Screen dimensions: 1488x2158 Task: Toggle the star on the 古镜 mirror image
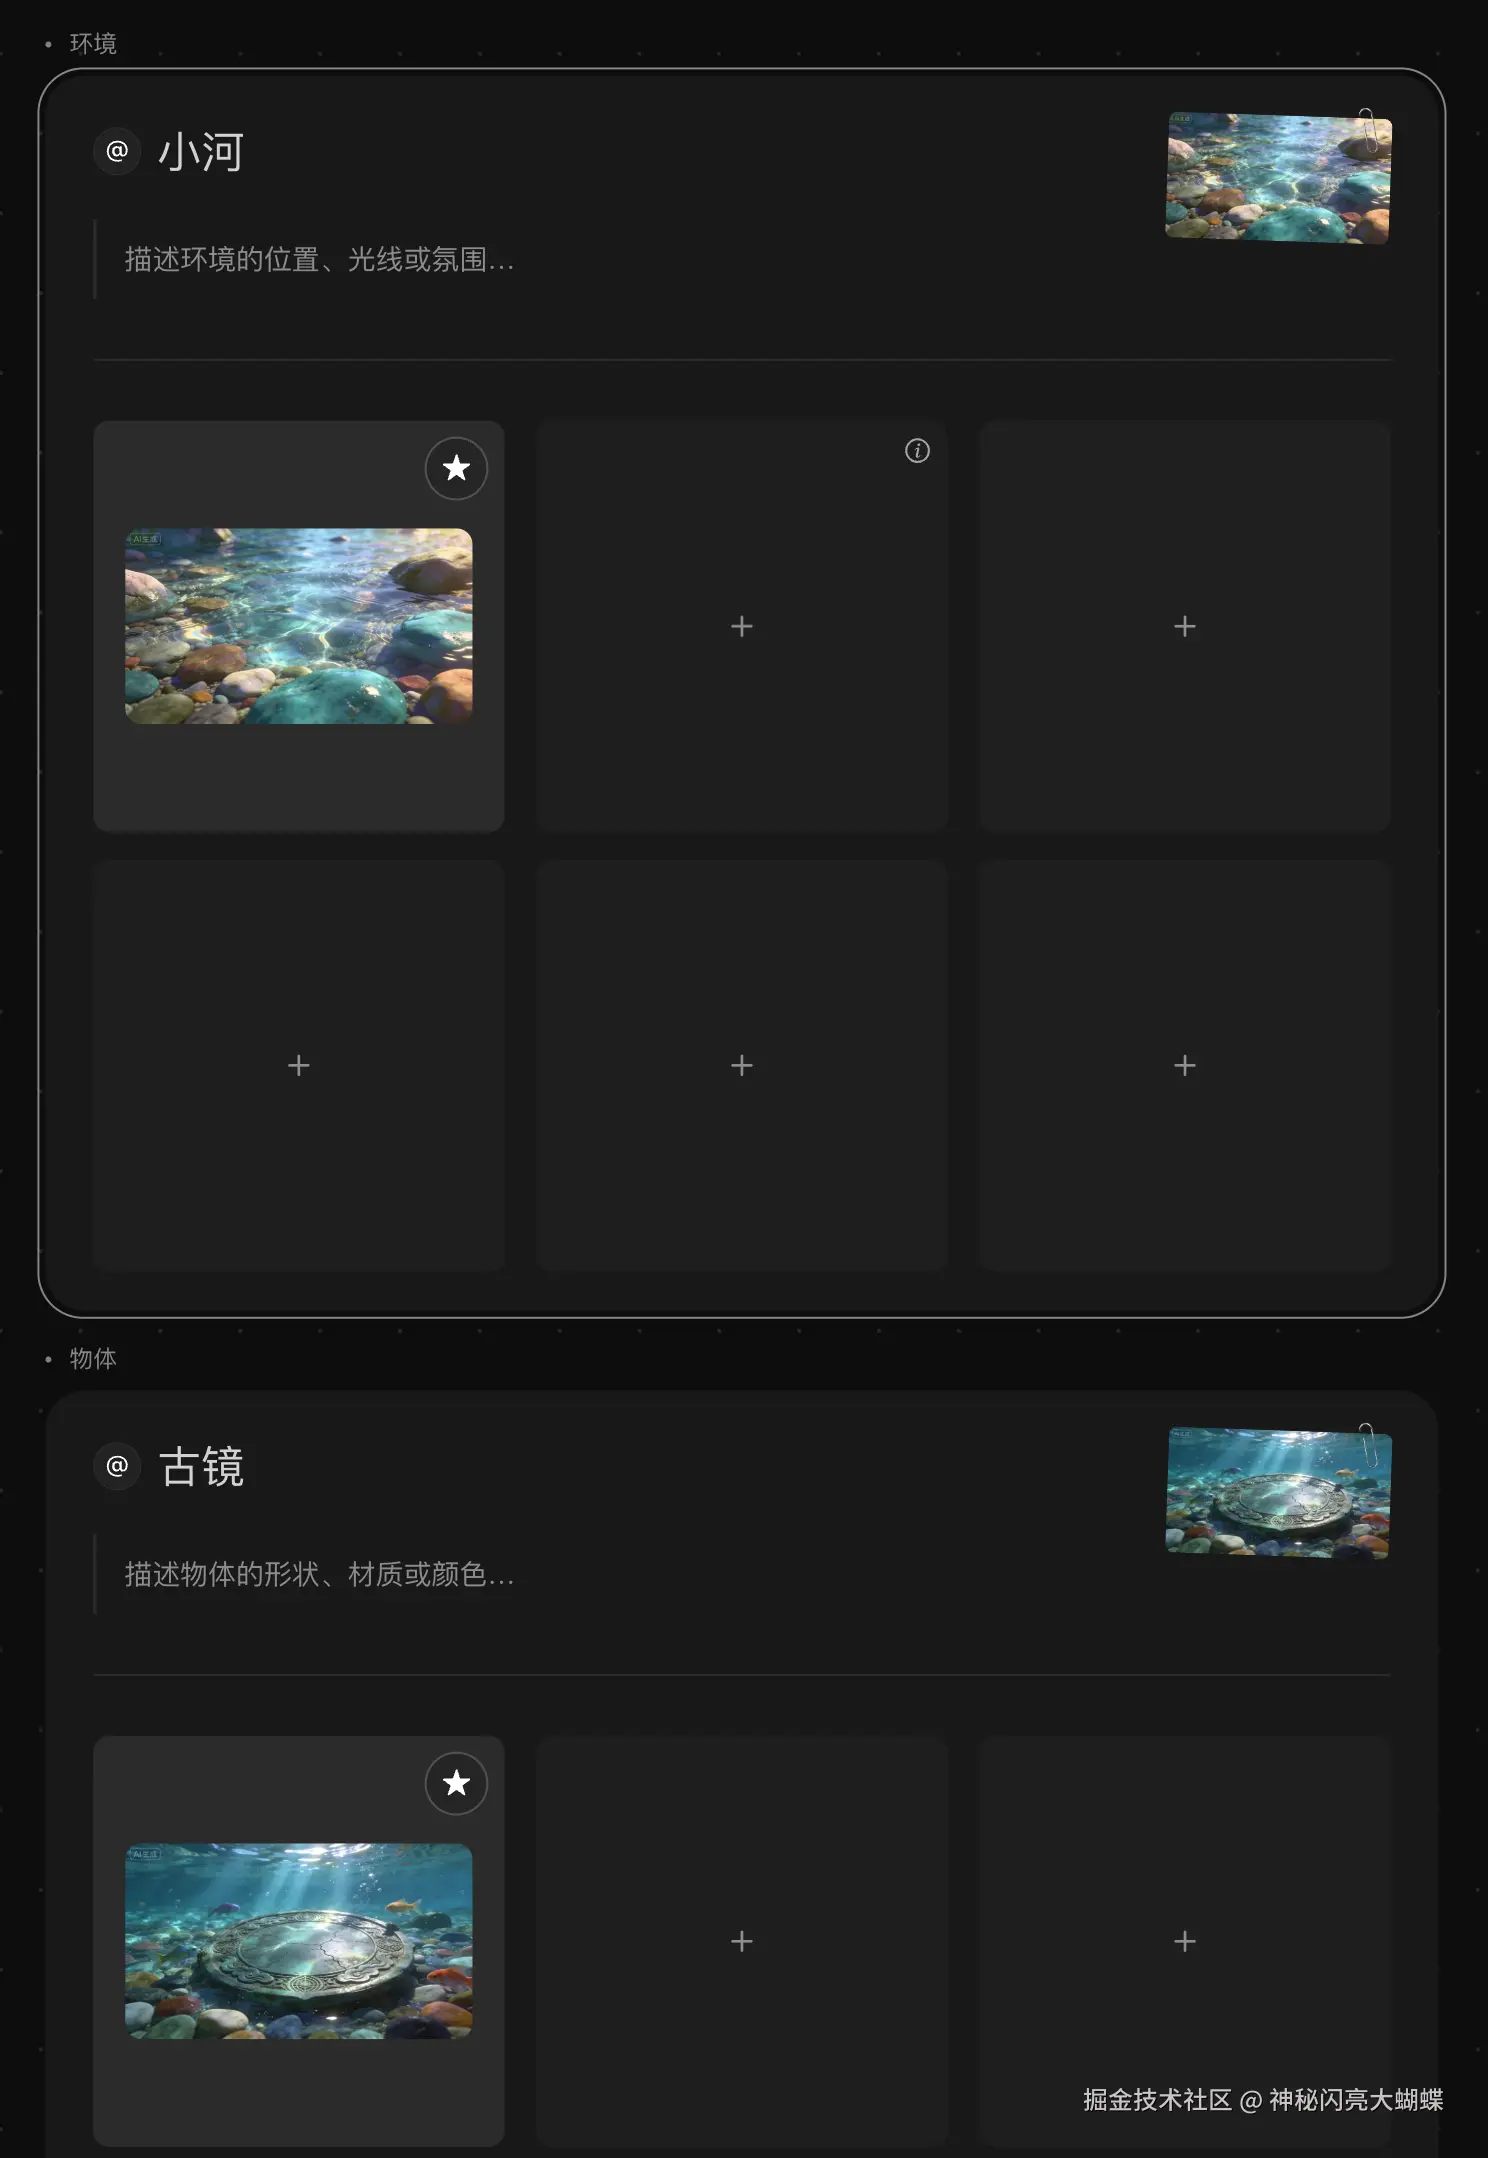(x=456, y=1783)
